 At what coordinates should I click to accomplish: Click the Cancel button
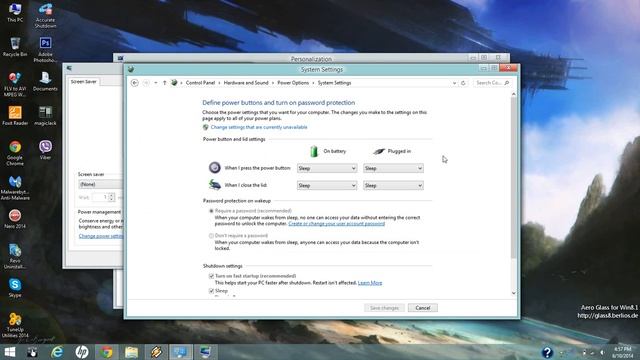pos(422,308)
